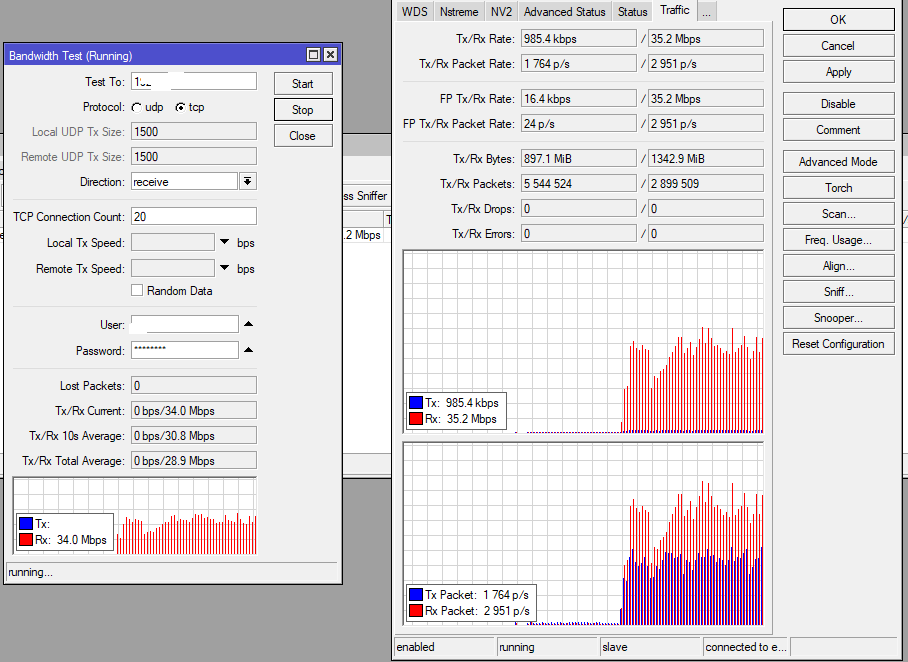908x662 pixels.
Task: Confirm with the OK button
Action: 838,20
